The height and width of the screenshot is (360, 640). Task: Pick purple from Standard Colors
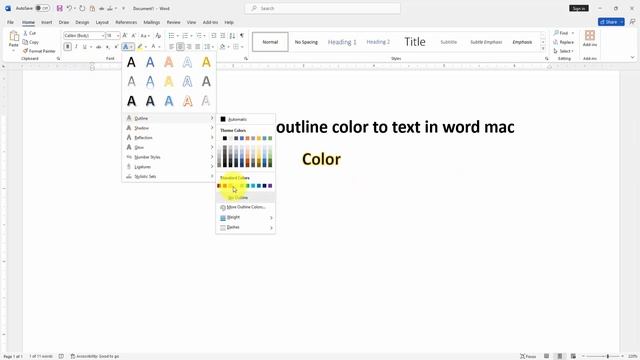tap(270, 186)
